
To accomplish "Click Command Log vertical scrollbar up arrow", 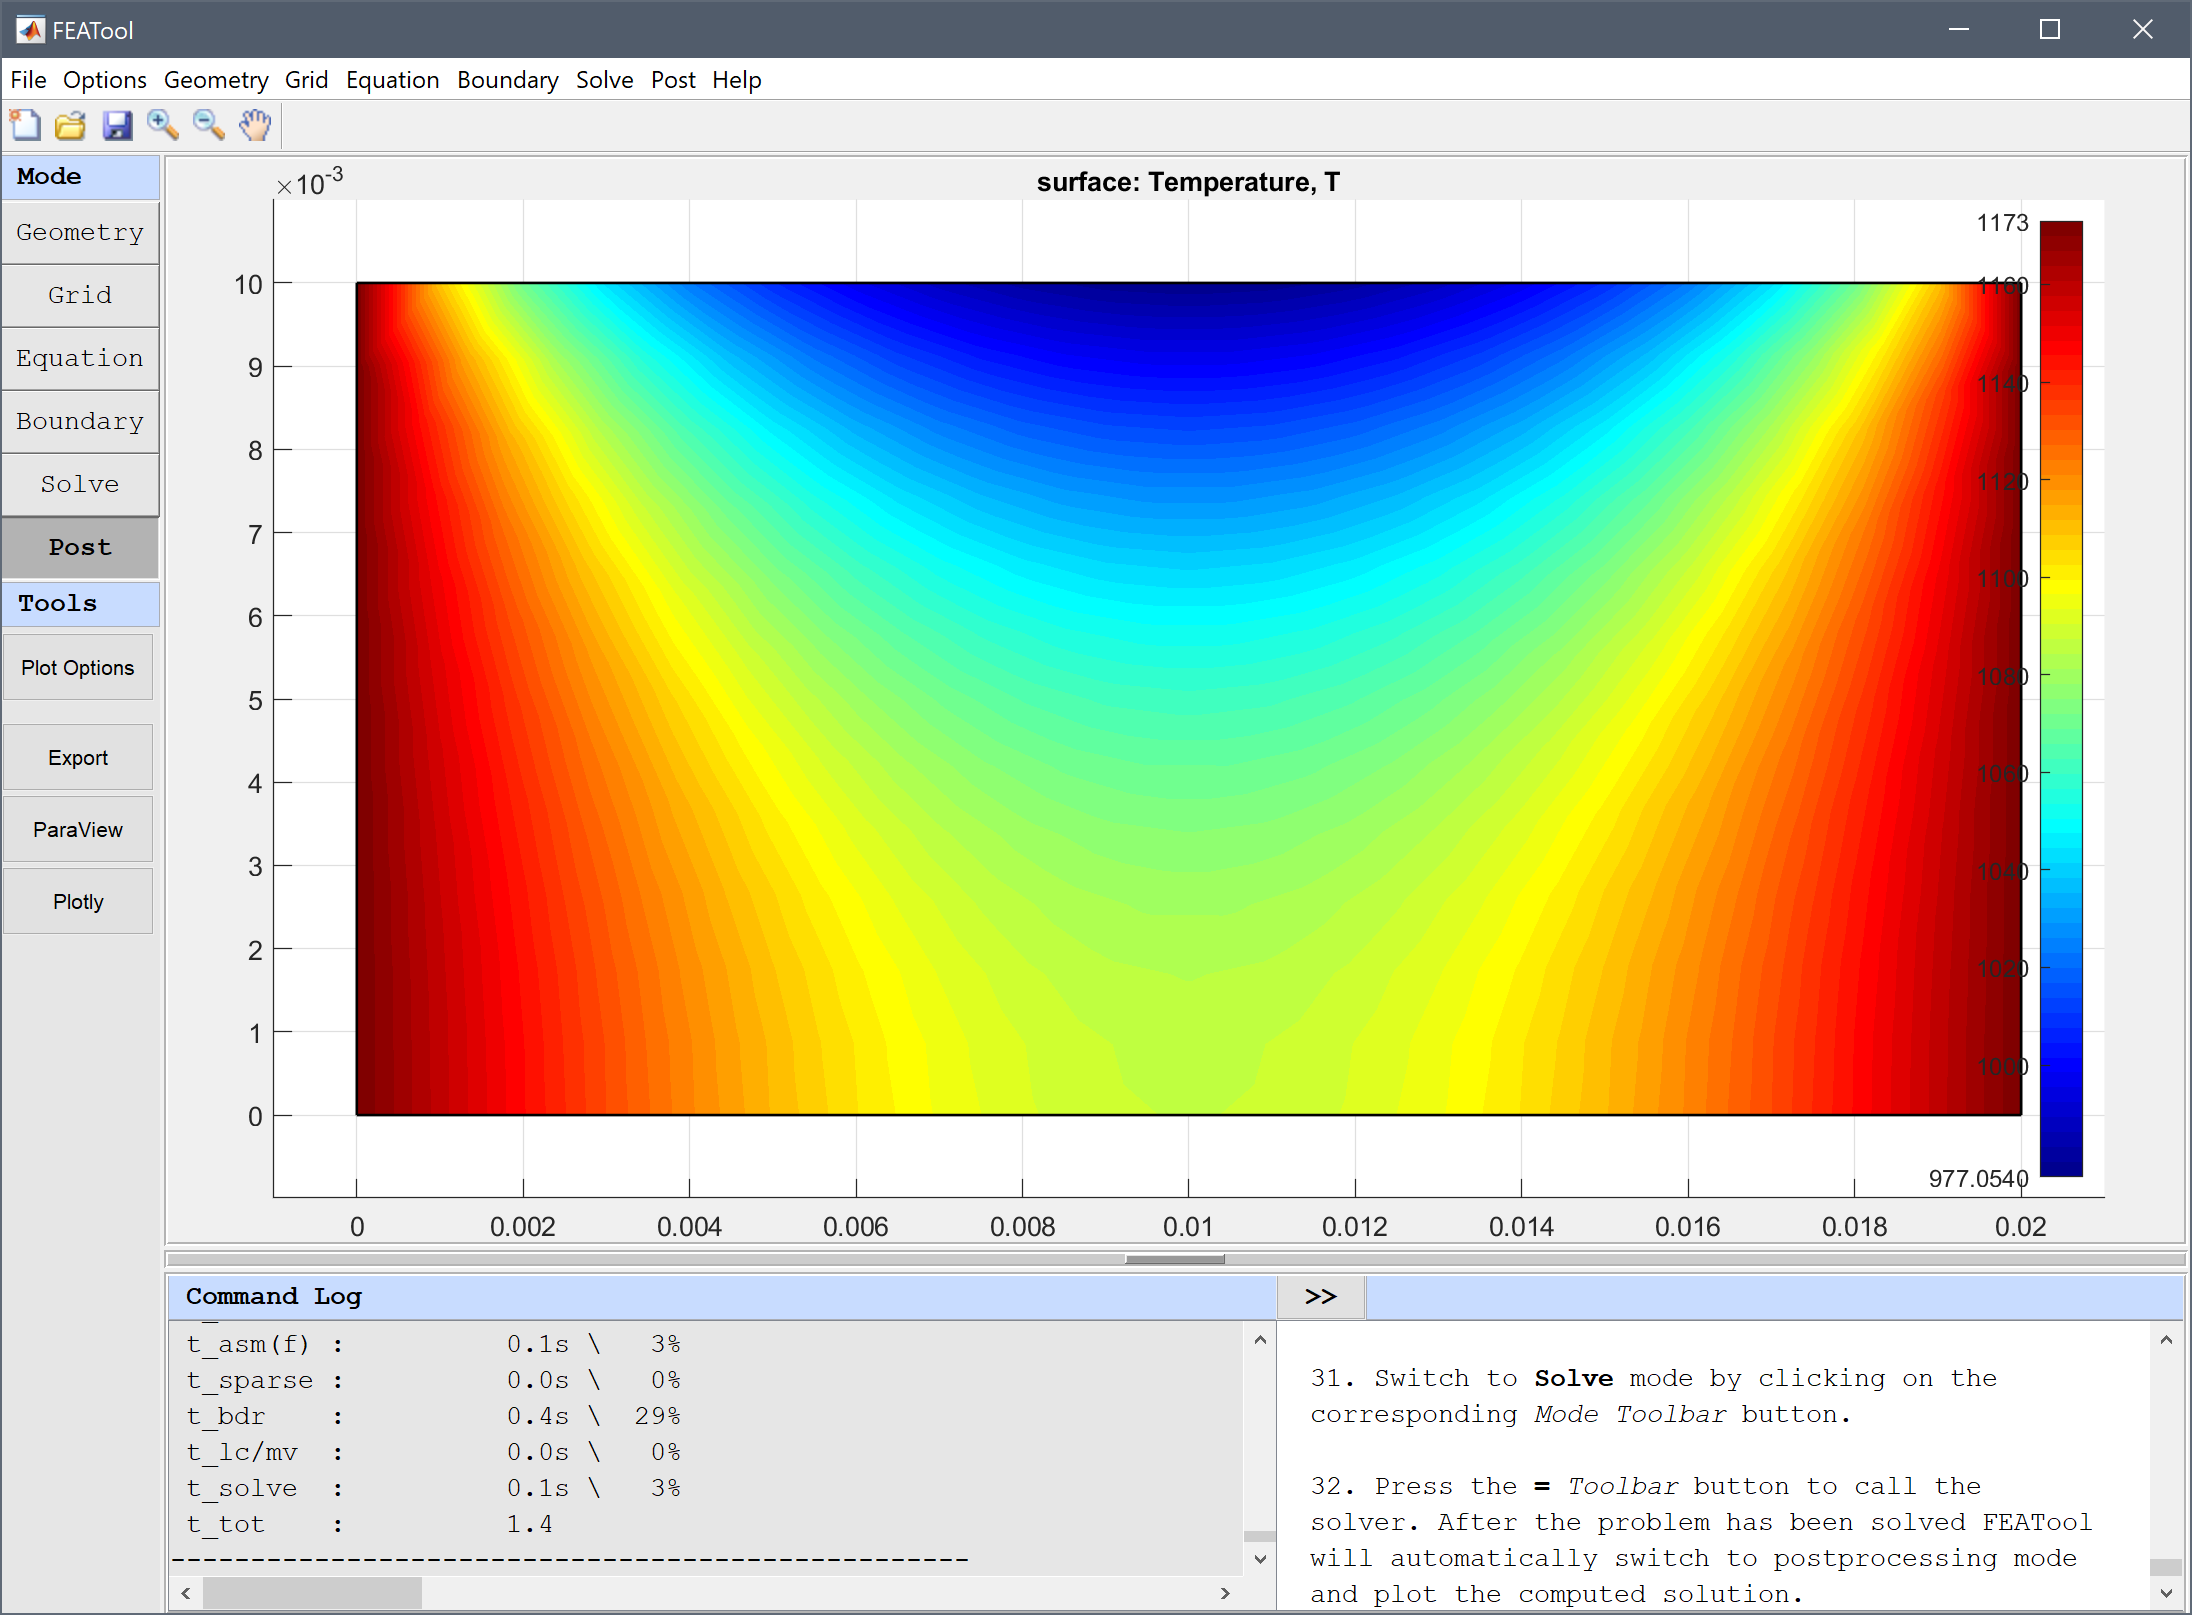I will coord(1260,1340).
